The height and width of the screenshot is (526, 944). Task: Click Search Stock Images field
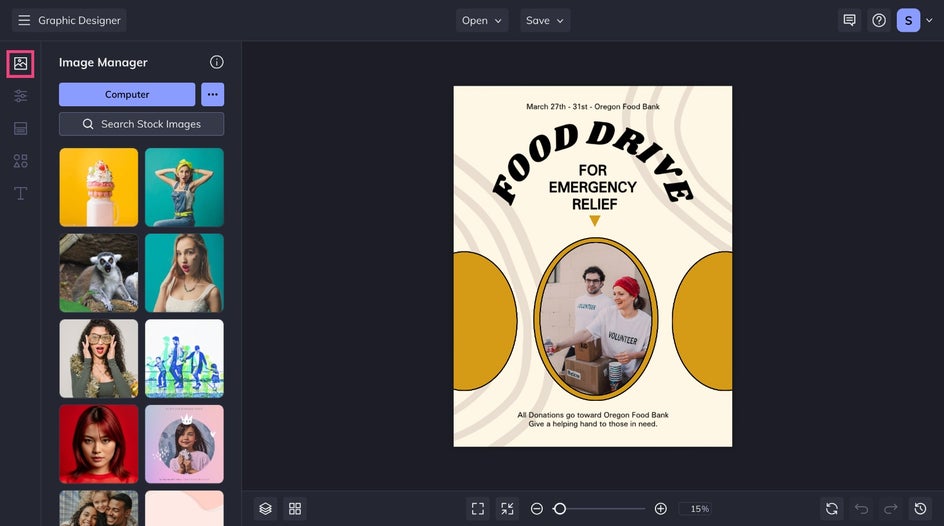pyautogui.click(x=141, y=124)
